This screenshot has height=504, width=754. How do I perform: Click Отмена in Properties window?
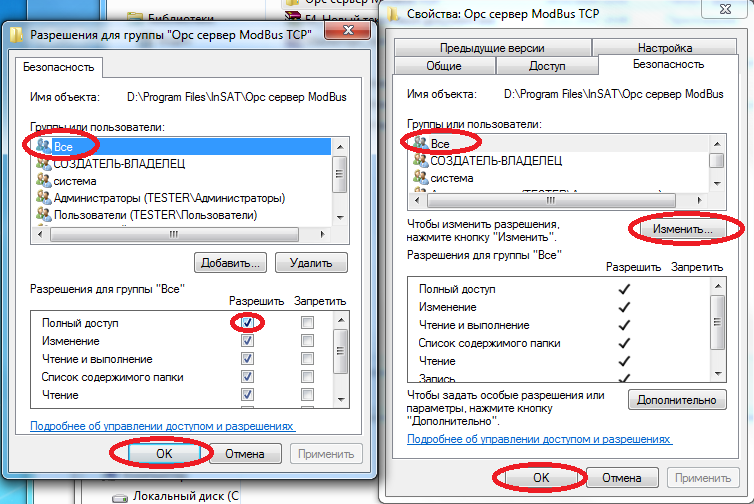(622, 478)
